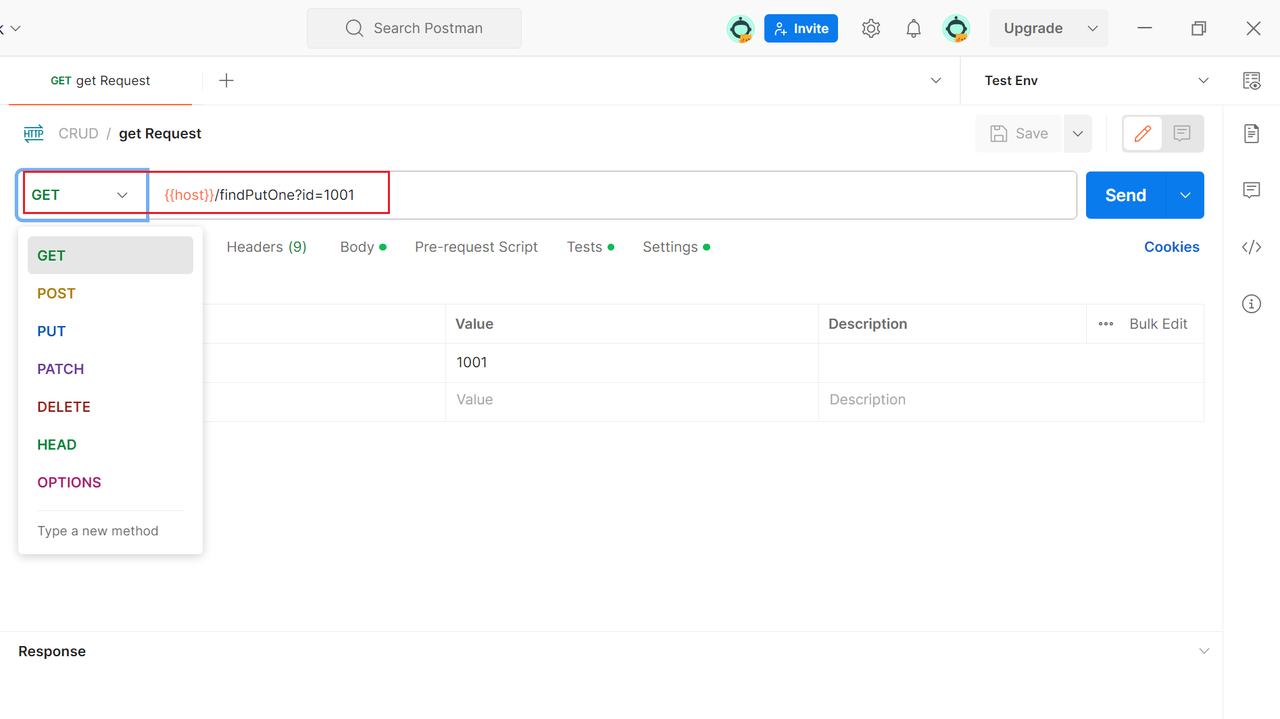Select OPTIONS from method list
Screen dimensions: 1280x719
110,483
